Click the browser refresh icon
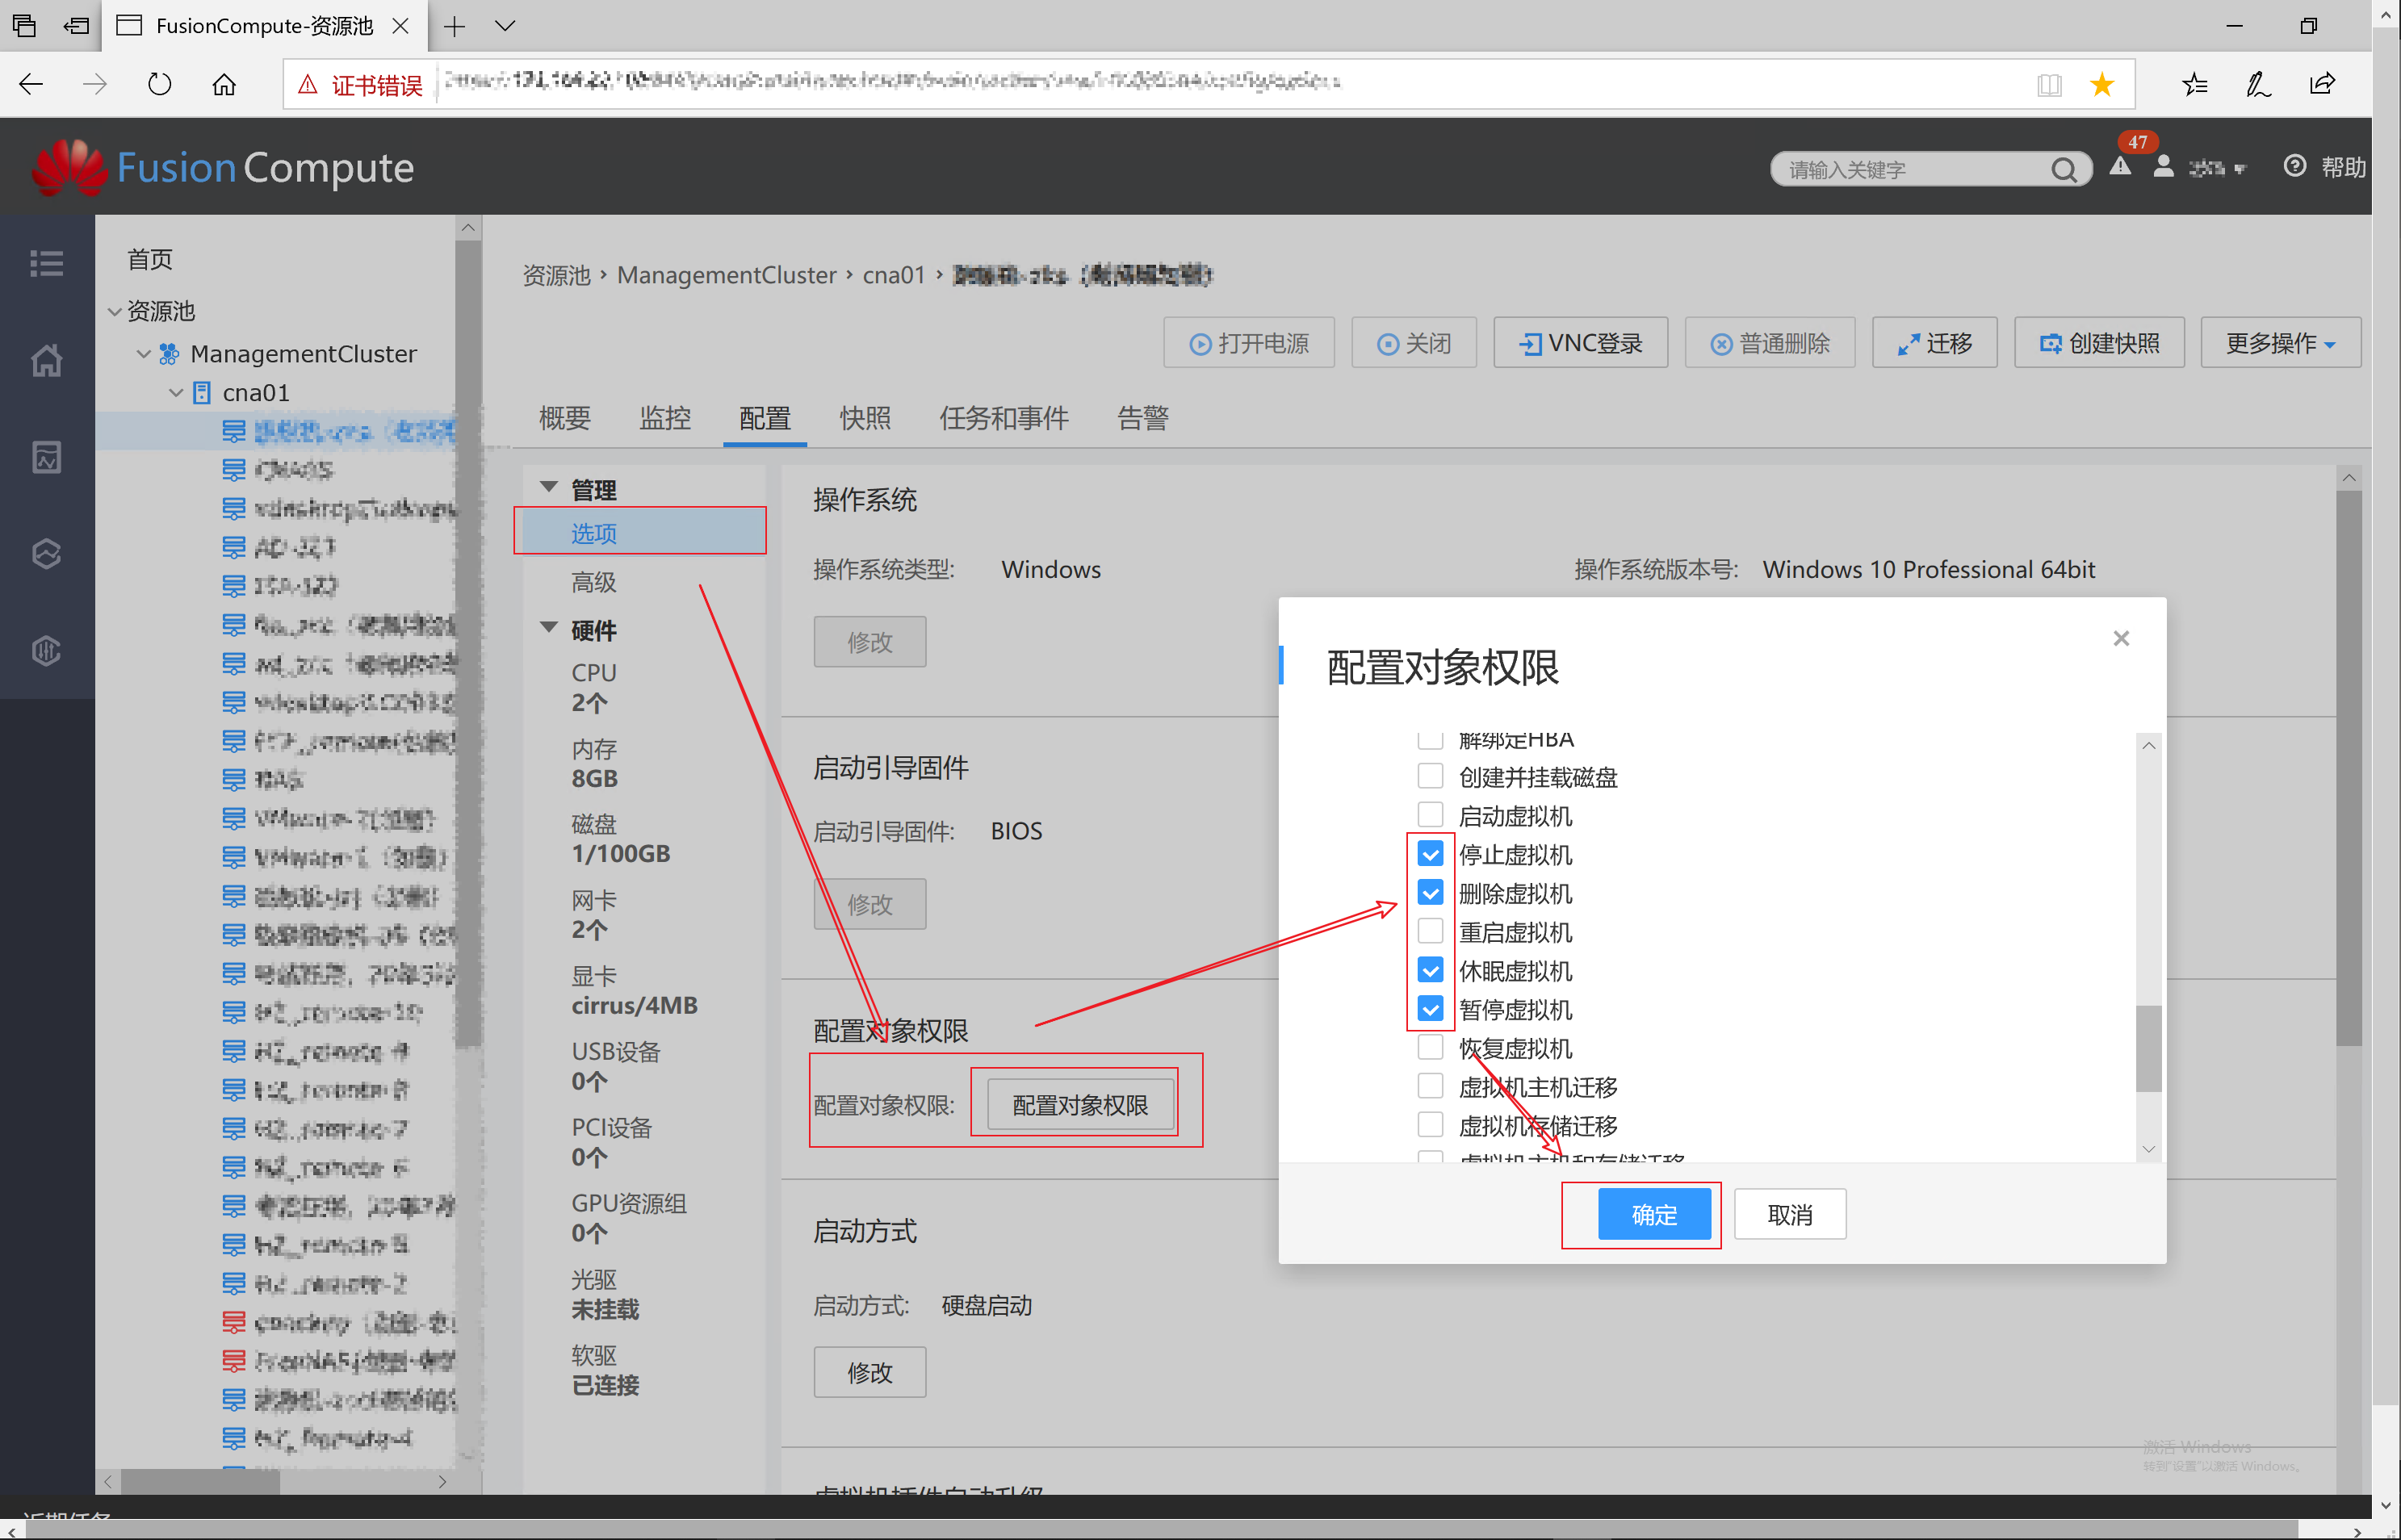 click(x=159, y=84)
